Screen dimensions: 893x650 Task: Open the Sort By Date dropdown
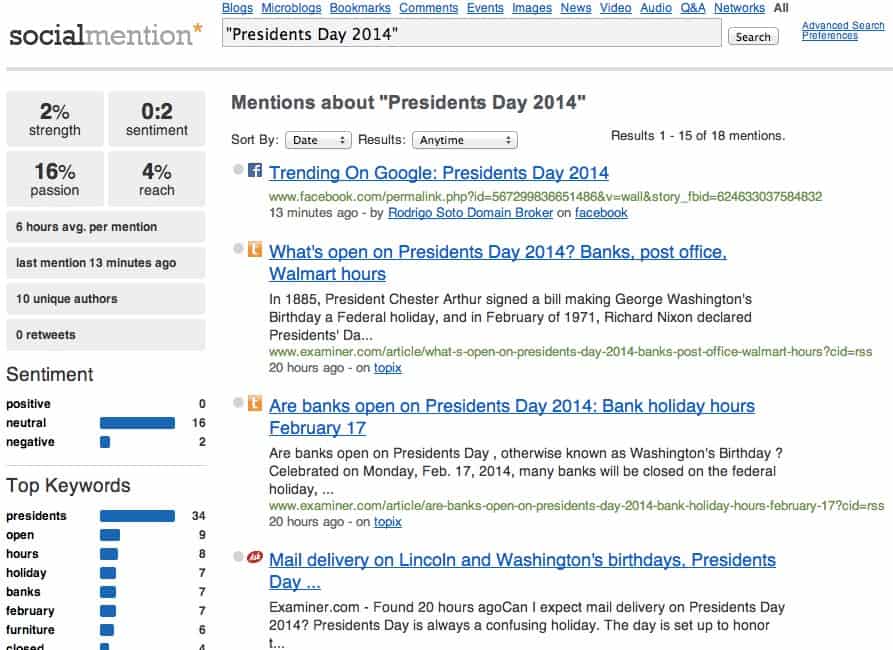point(318,140)
